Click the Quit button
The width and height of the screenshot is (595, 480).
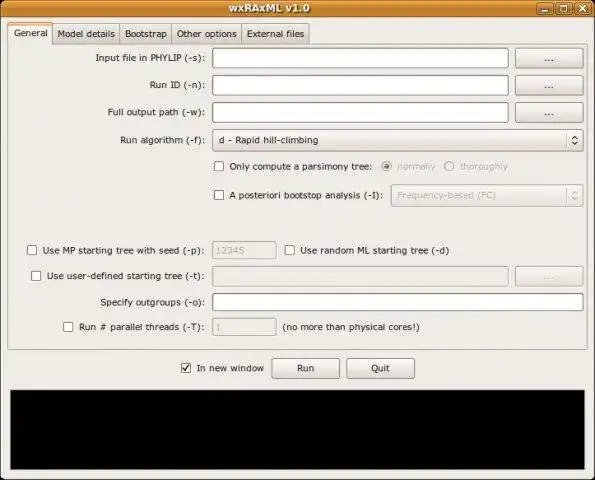(380, 368)
